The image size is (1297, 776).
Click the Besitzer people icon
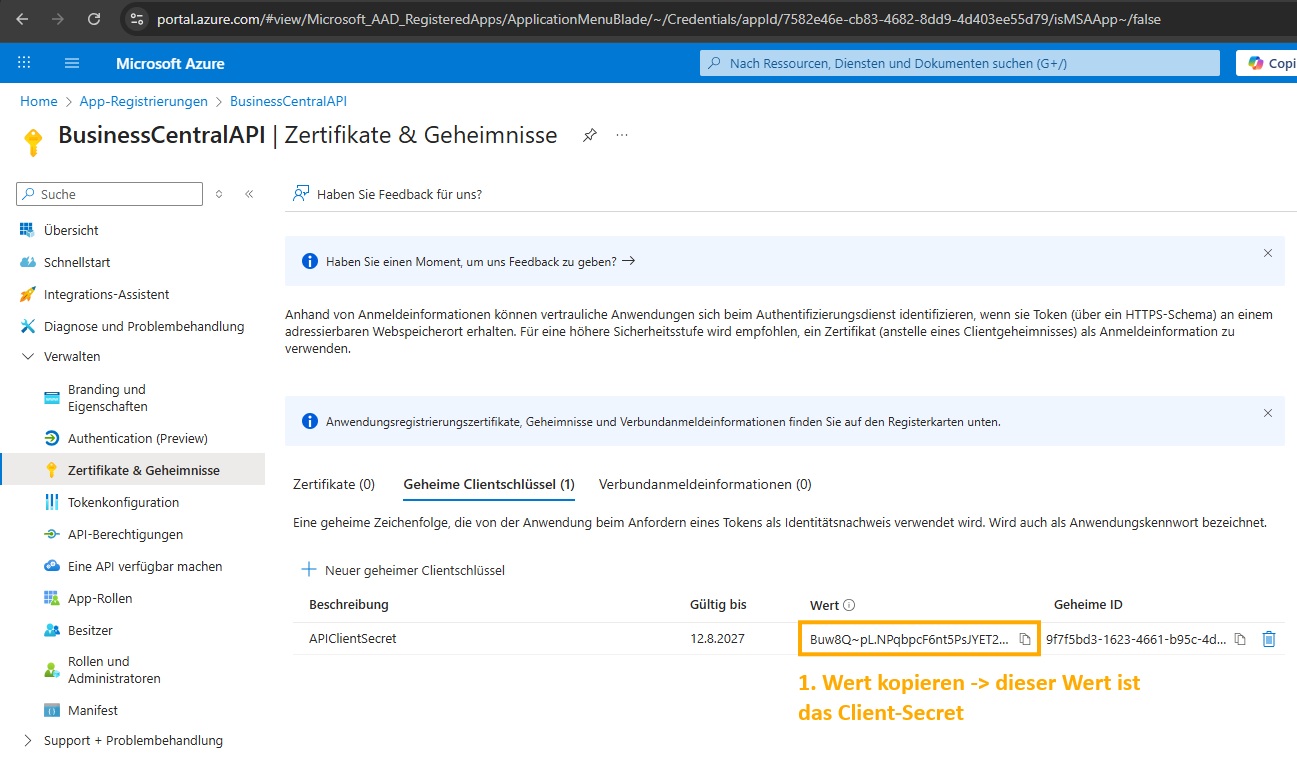click(52, 630)
